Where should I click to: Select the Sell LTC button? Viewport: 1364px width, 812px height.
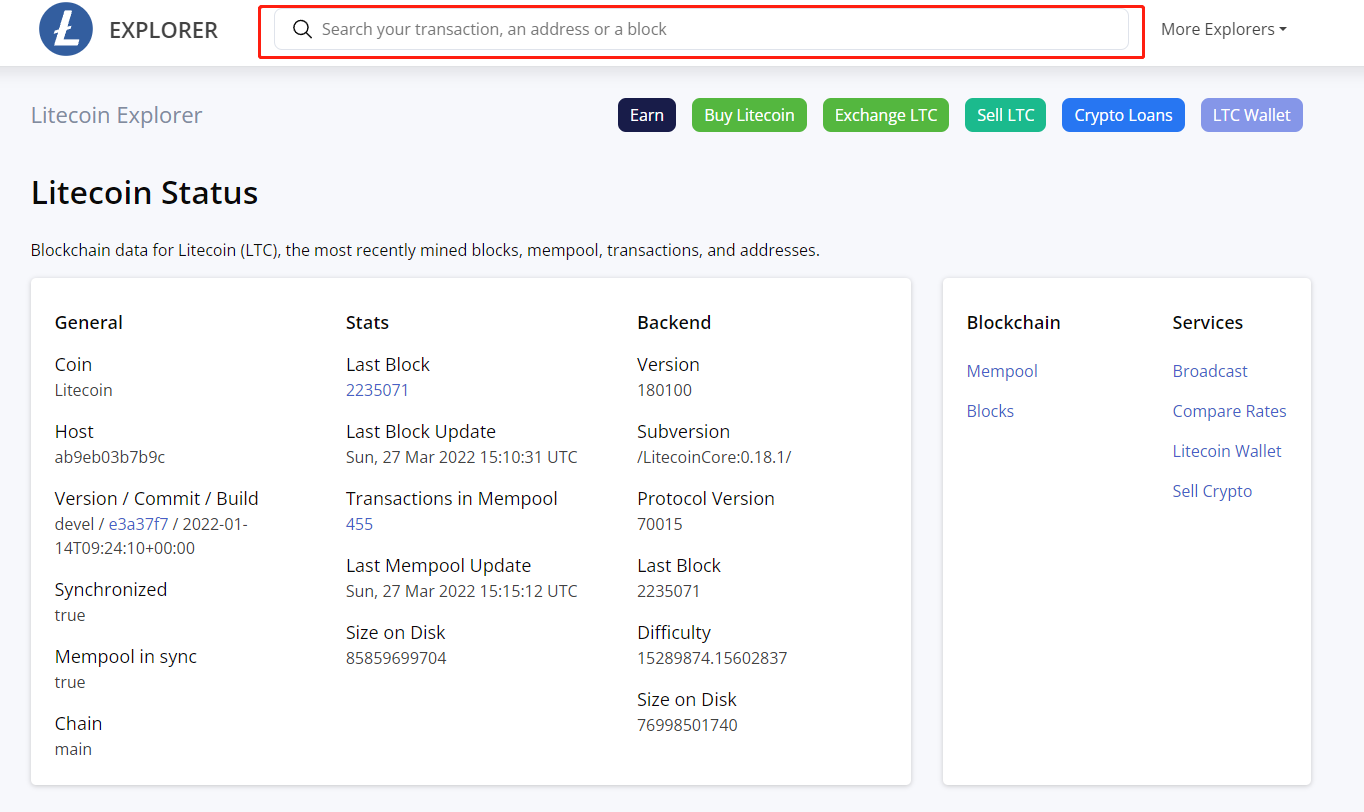(x=1005, y=115)
